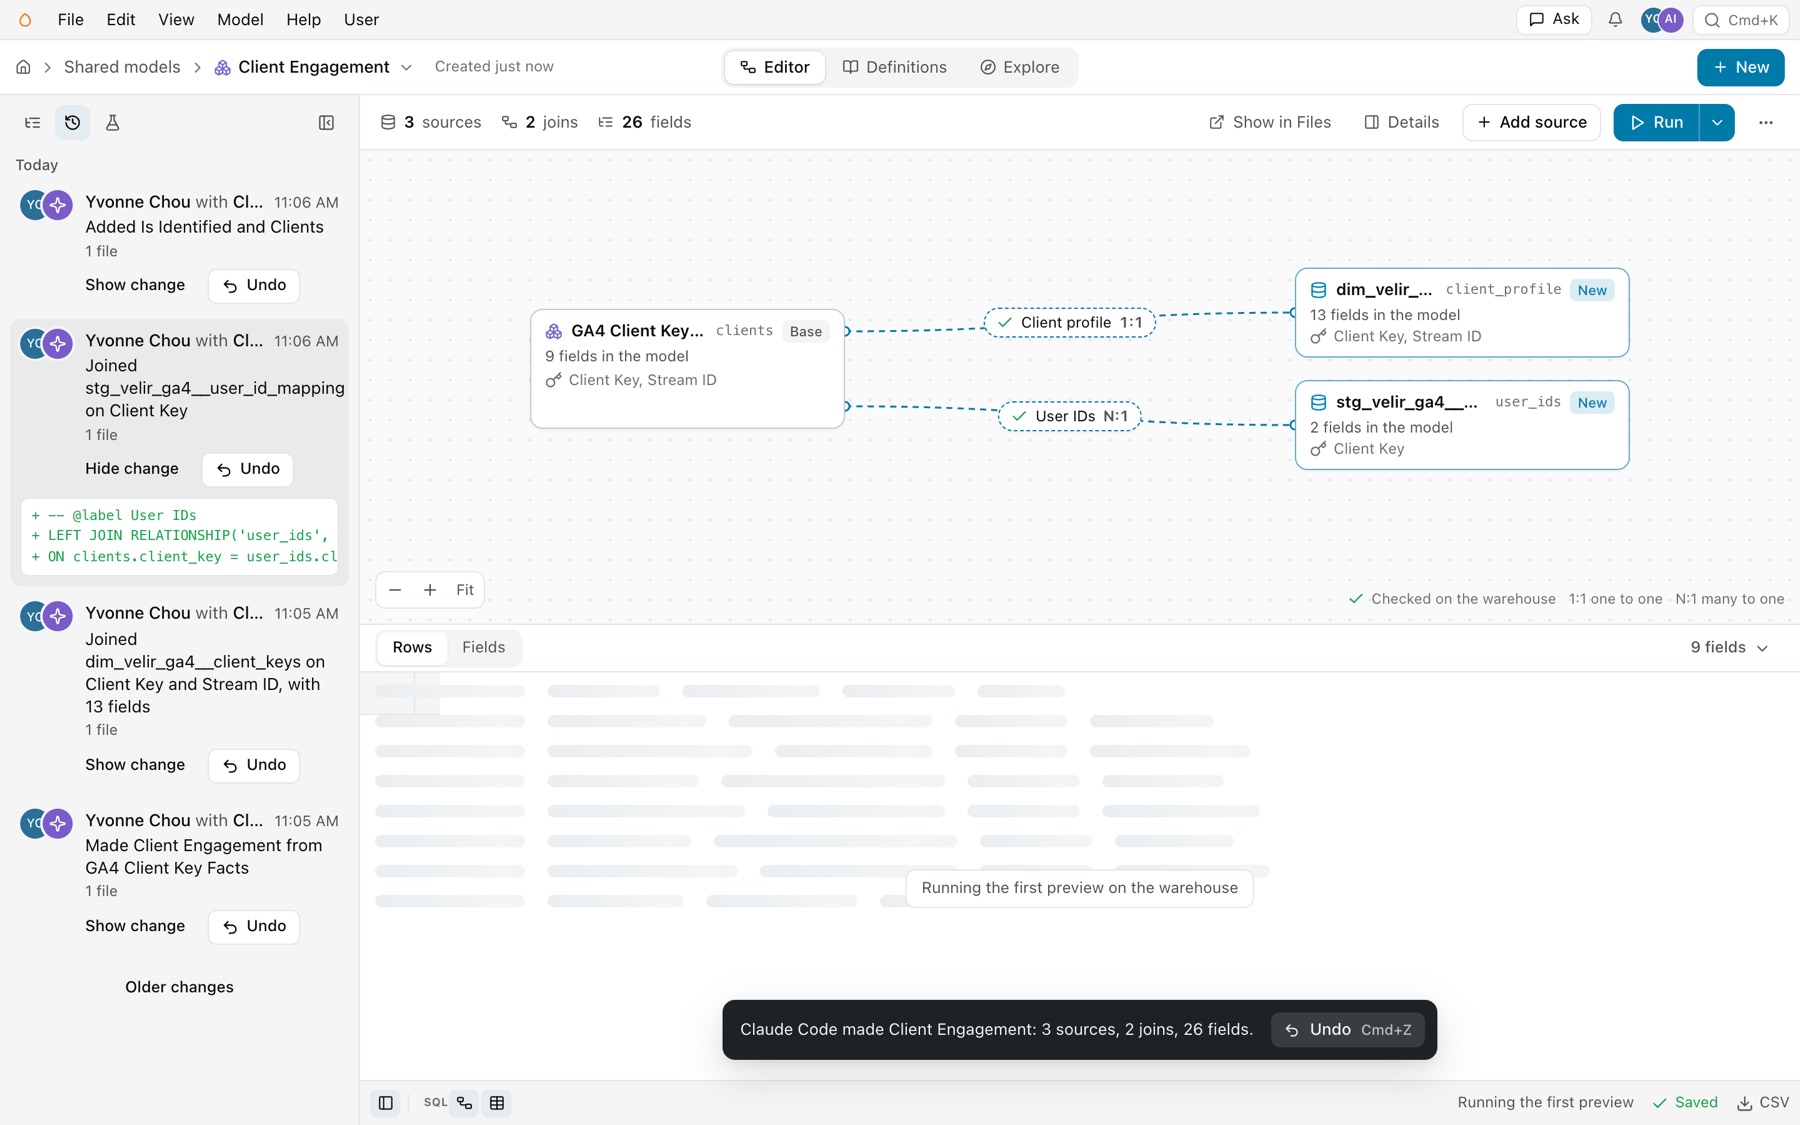Select the Fields tab in preview
Viewport: 1800px width, 1125px height.
[483, 648]
